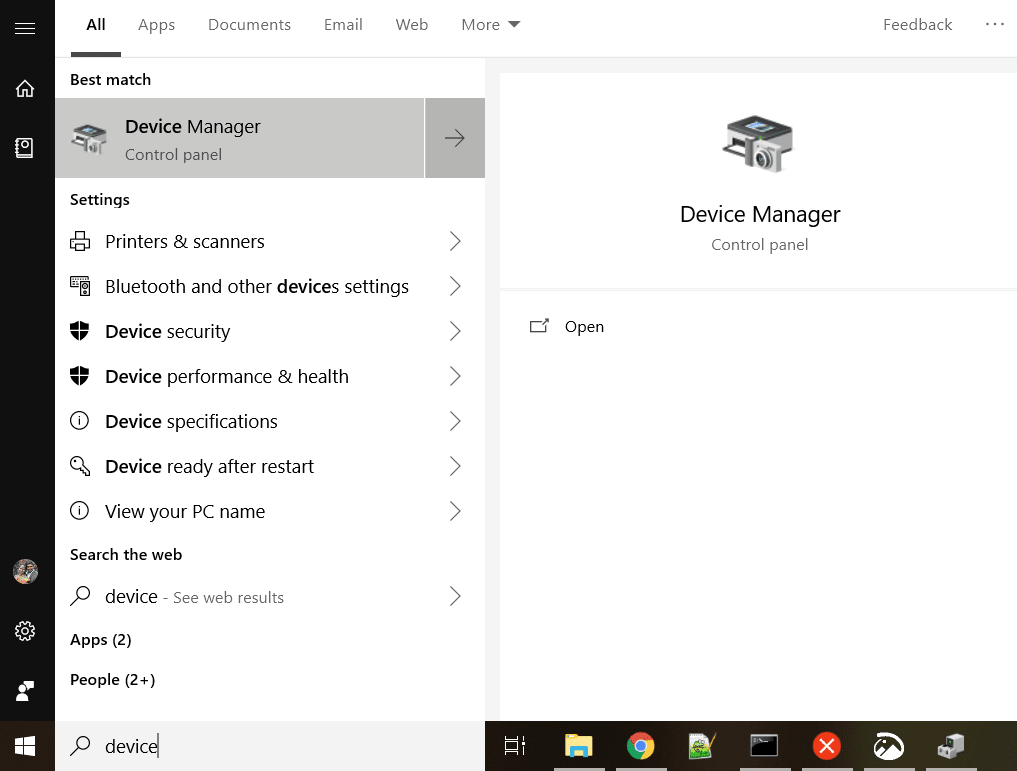The height and width of the screenshot is (771, 1017).
Task: View Device specifications
Action: (x=191, y=421)
